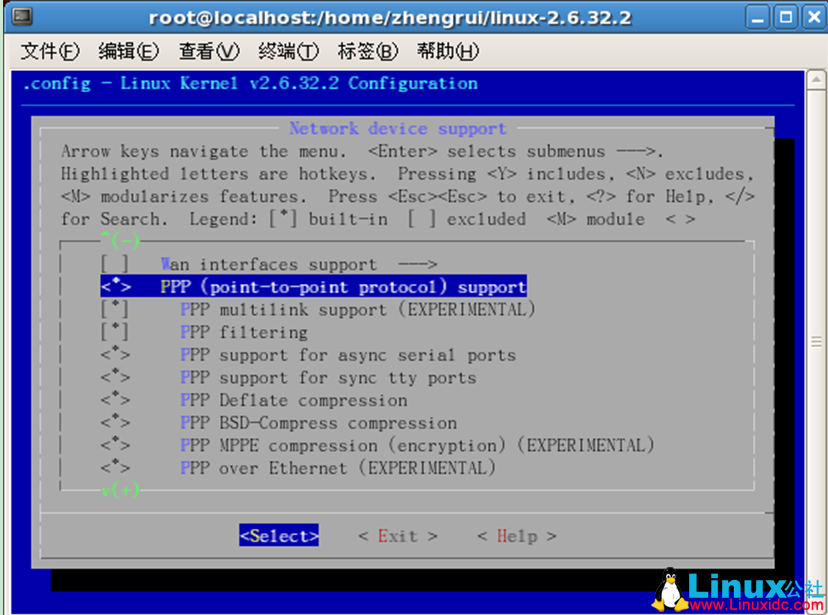Click the green v(+) scroll-down indicator
This screenshot has width=828, height=615.
pos(120,490)
